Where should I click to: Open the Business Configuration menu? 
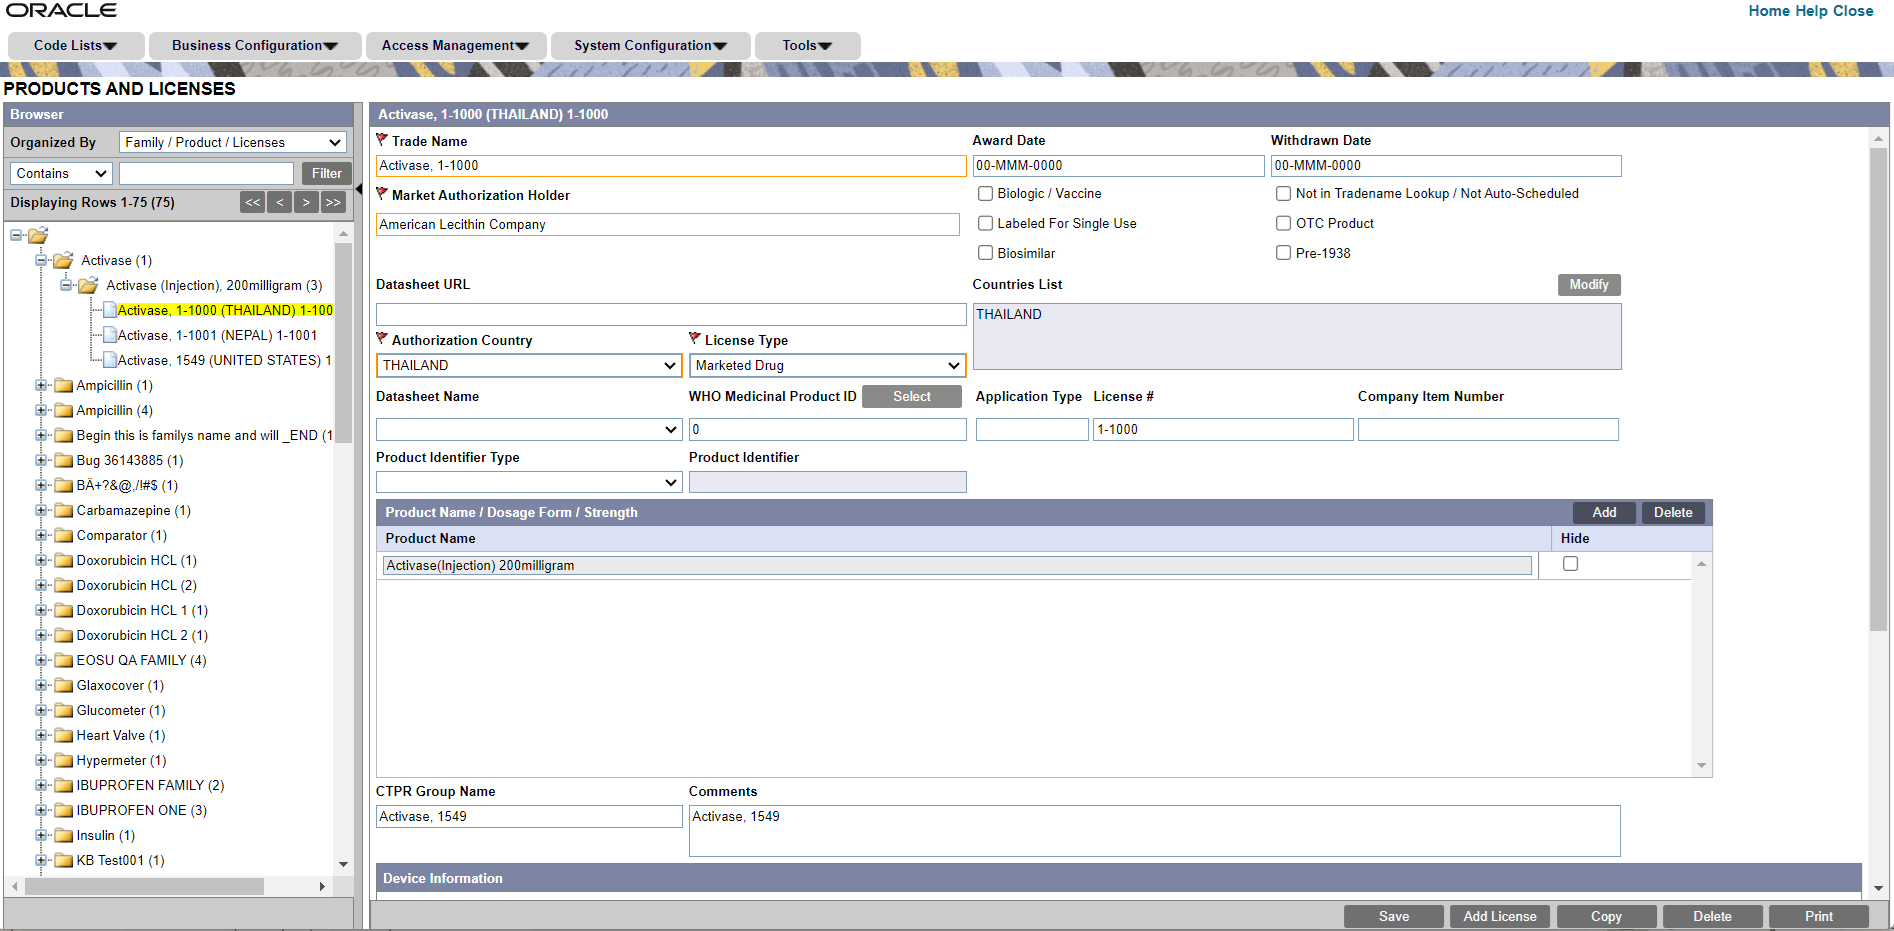click(x=255, y=45)
